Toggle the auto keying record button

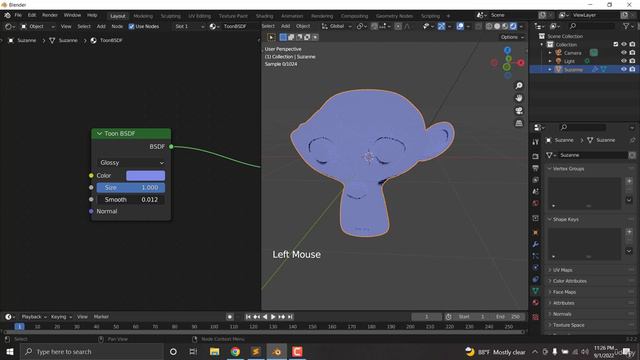tap(230, 317)
